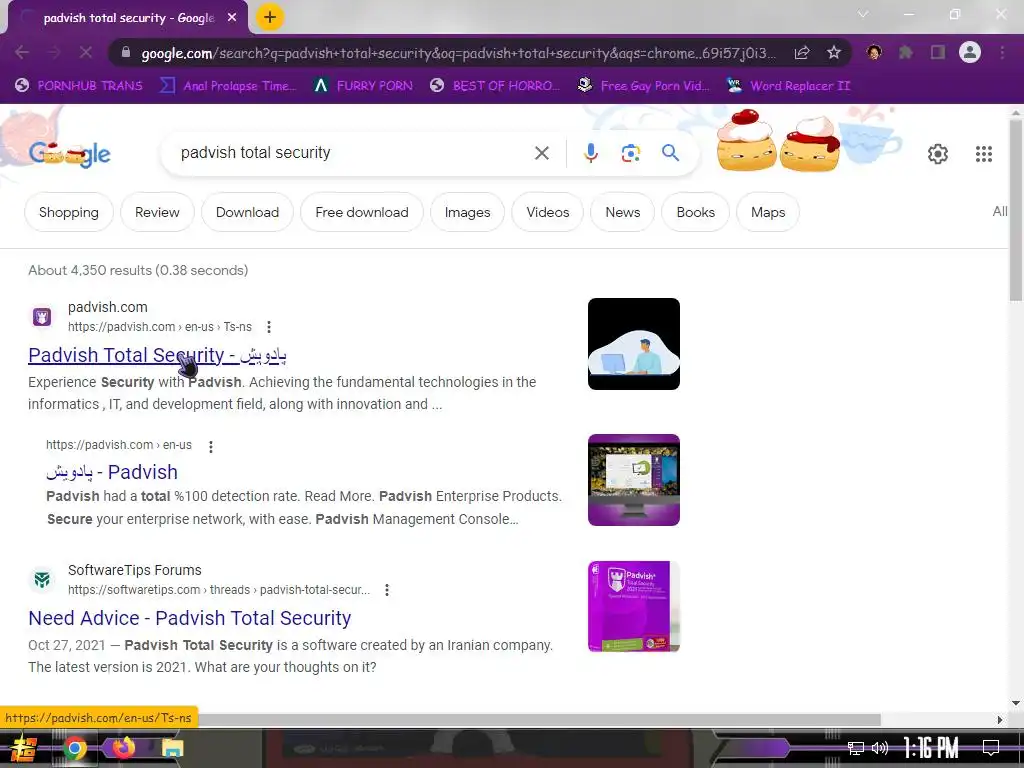Open the Start menu button
1024x768 pixels.
point(23,748)
